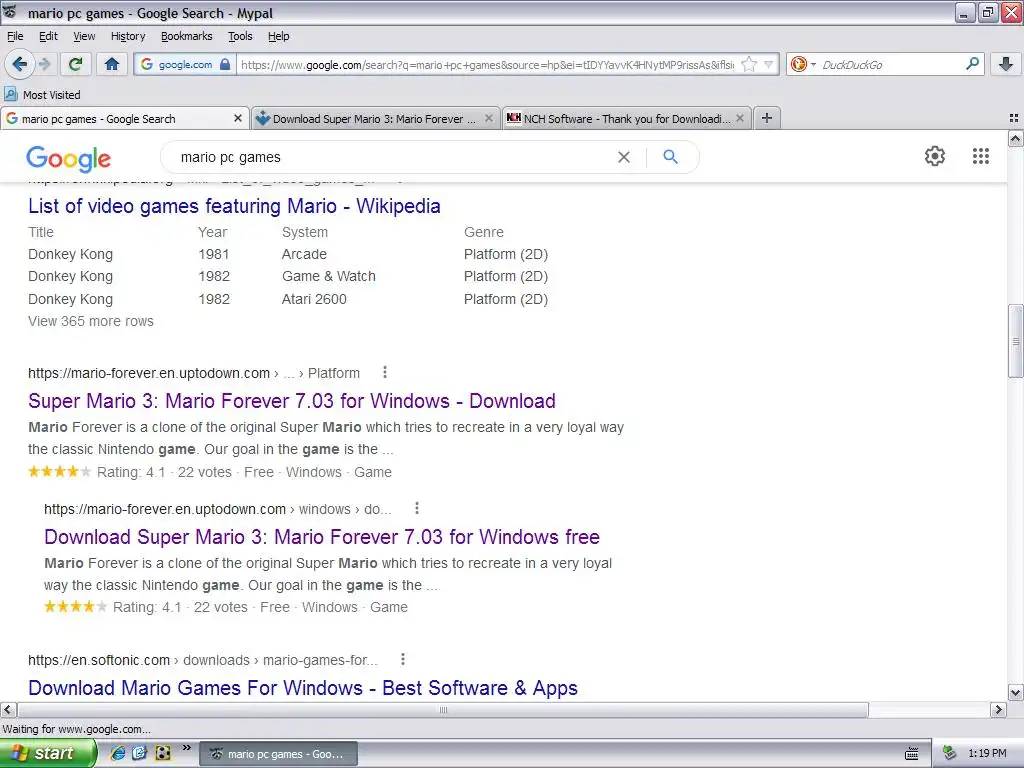Go back with the browser Back arrow
Image resolution: width=1024 pixels, height=768 pixels.
click(x=20, y=64)
